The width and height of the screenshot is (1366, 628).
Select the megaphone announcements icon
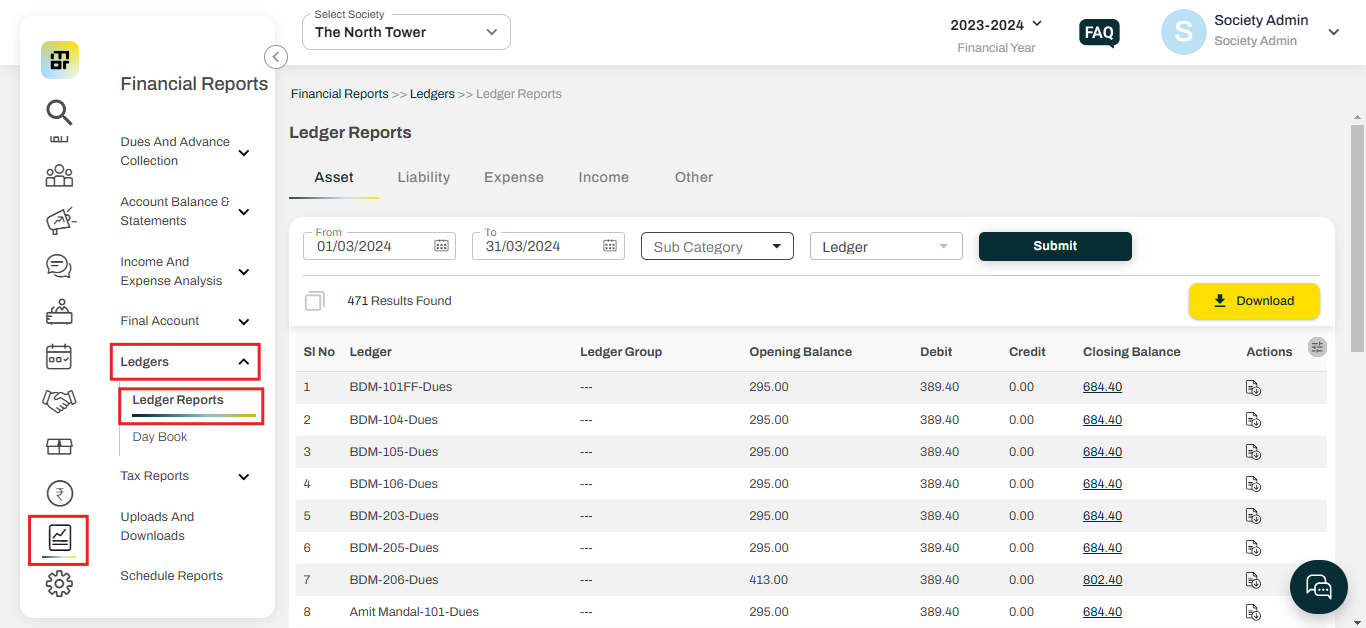[58, 220]
